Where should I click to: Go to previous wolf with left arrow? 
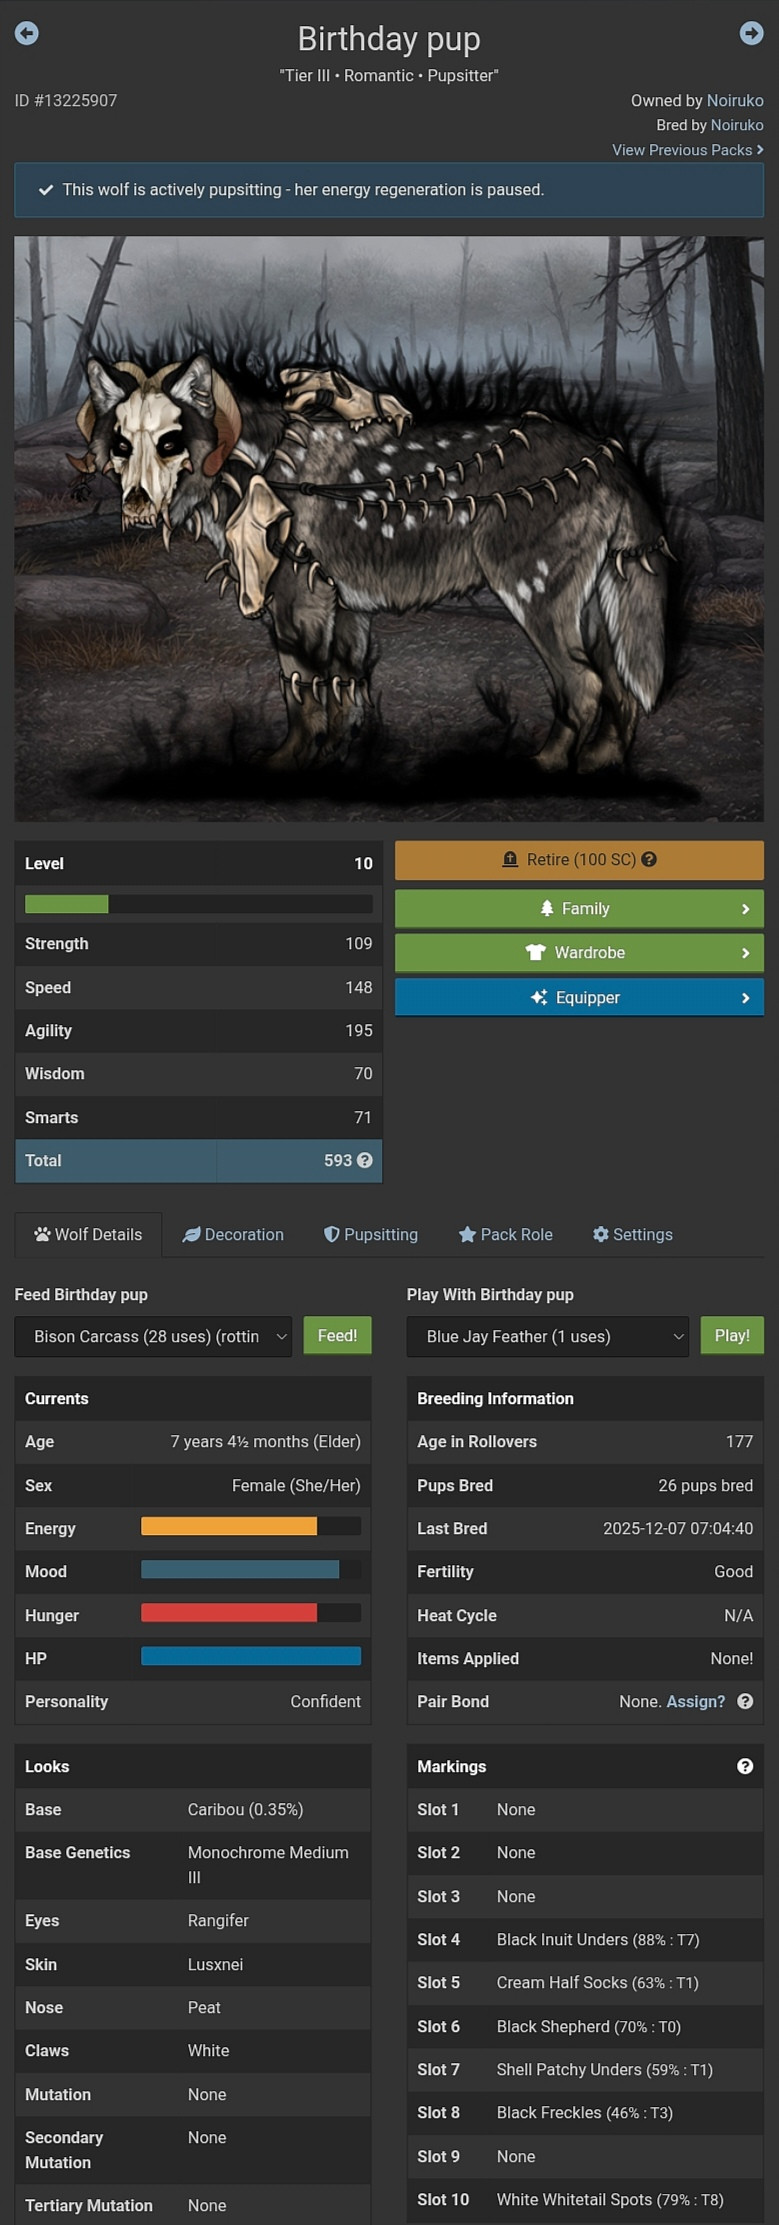tap(27, 33)
